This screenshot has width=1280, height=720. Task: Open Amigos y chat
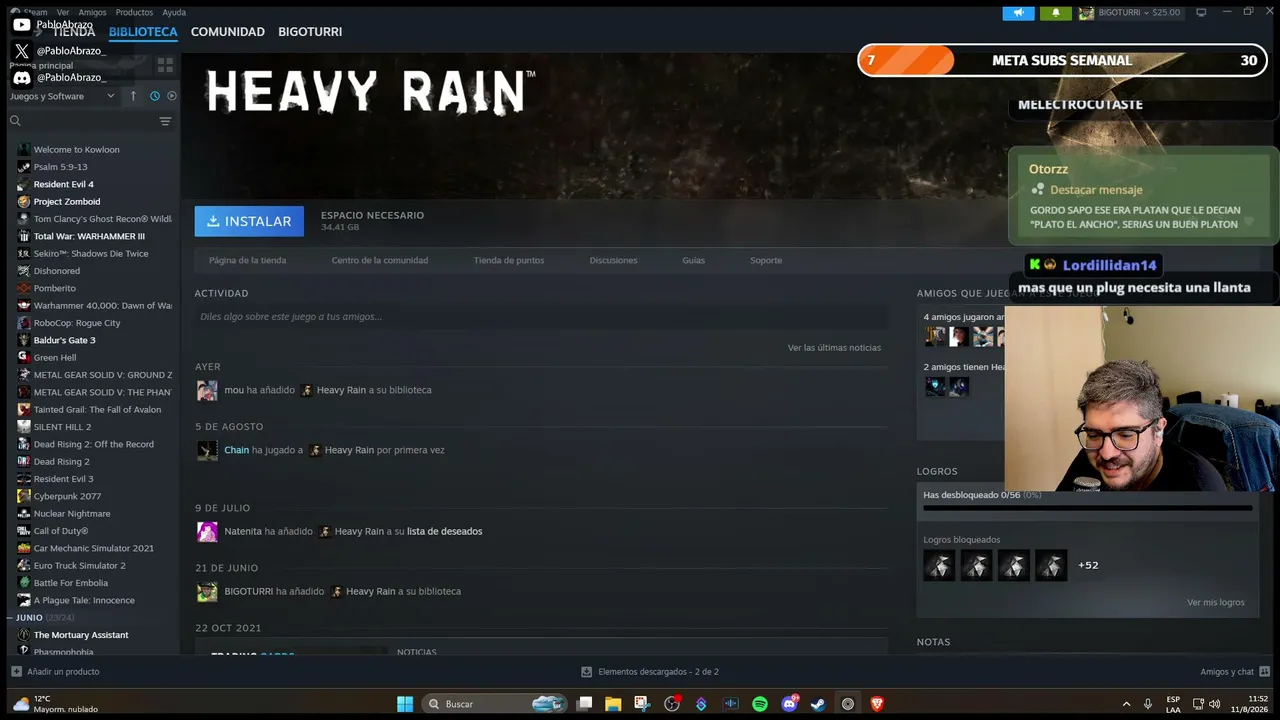tap(1235, 672)
